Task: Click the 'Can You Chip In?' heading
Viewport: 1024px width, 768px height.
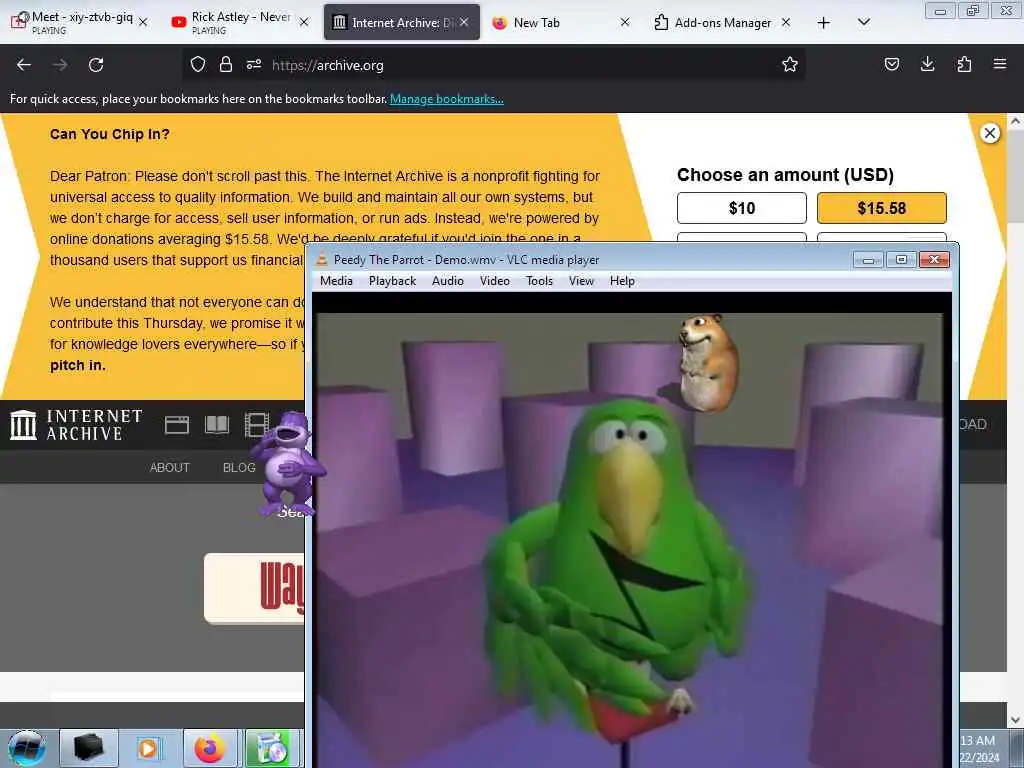Action: tap(110, 135)
